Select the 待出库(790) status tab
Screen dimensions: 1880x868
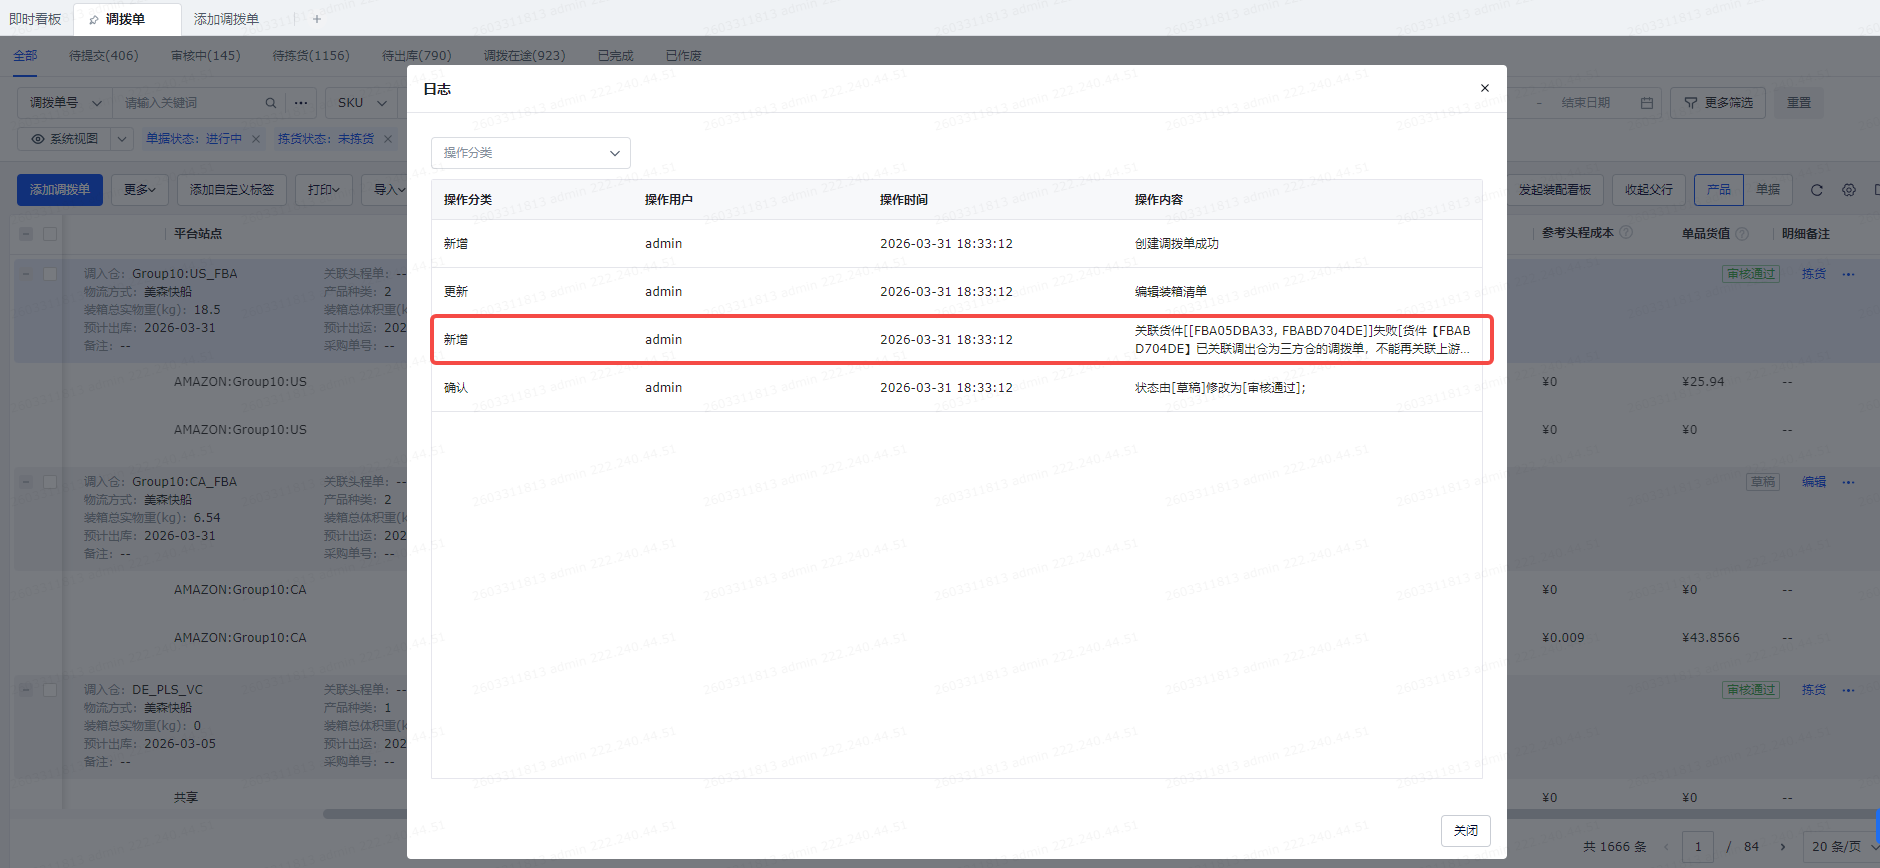(417, 56)
